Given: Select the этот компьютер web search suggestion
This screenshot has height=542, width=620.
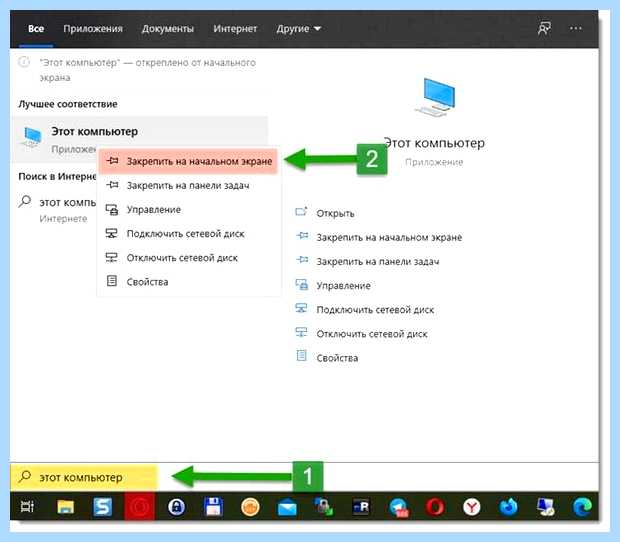Looking at the screenshot, I should point(57,210).
